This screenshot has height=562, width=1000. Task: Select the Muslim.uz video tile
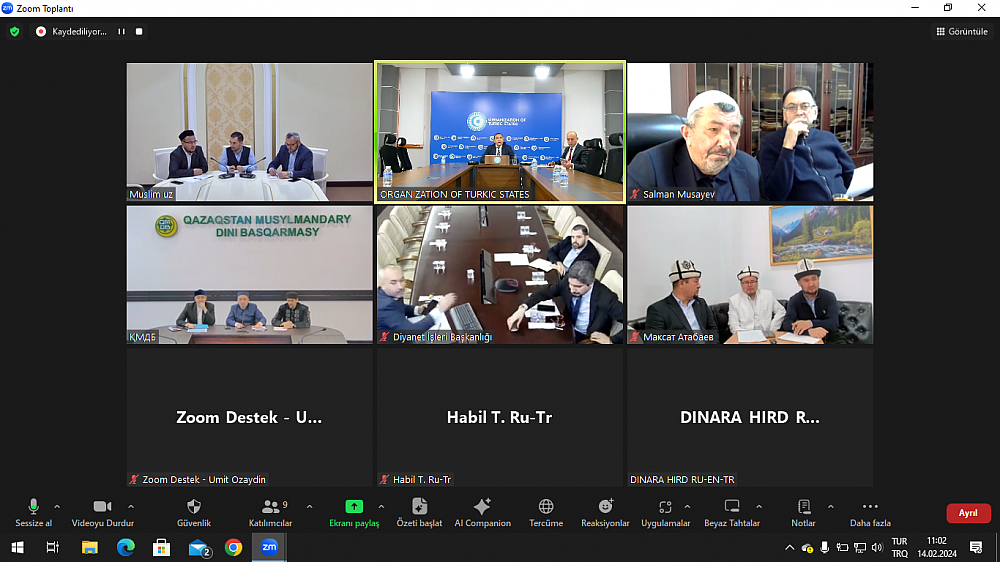click(249, 132)
